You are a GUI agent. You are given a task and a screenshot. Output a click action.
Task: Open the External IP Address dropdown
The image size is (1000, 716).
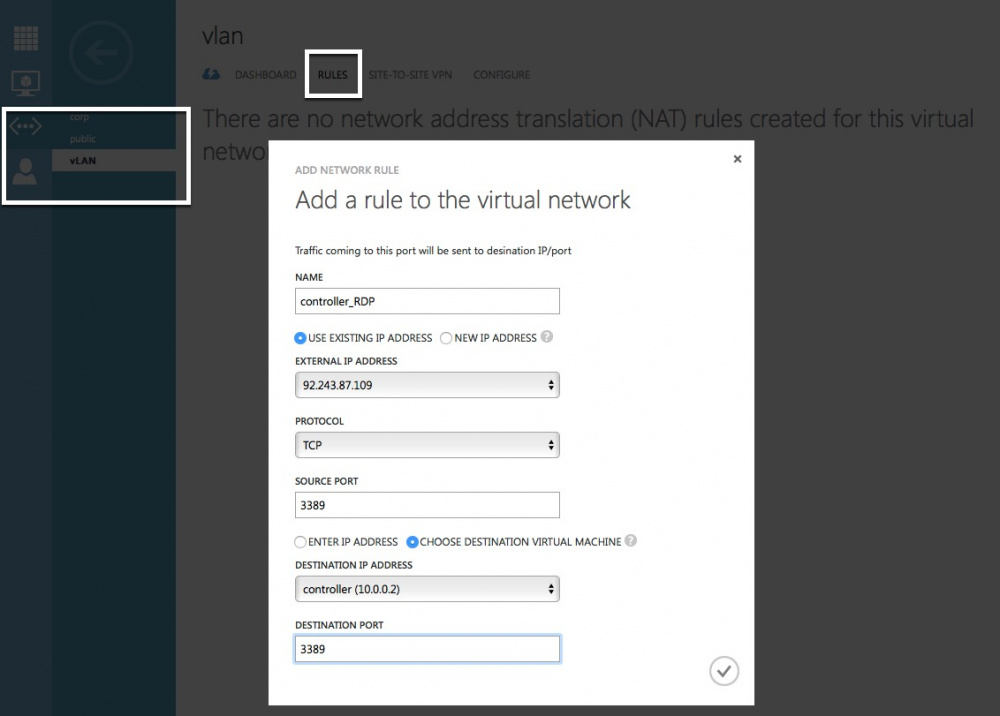tap(427, 385)
